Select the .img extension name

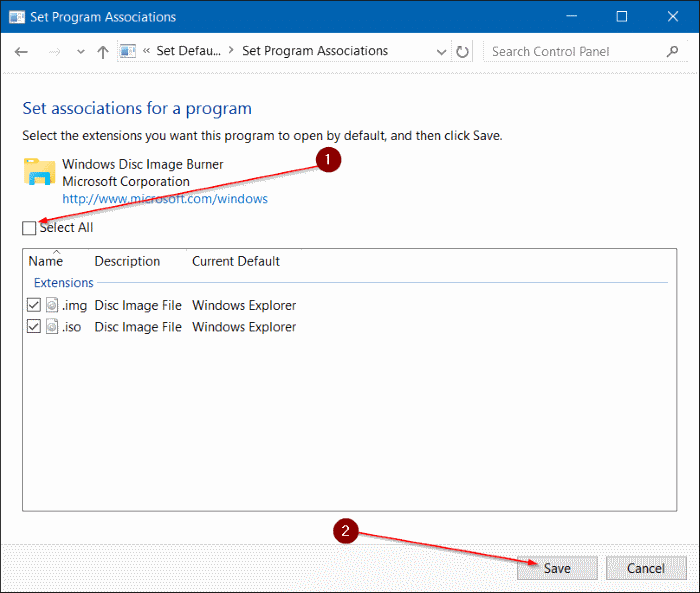coord(75,305)
